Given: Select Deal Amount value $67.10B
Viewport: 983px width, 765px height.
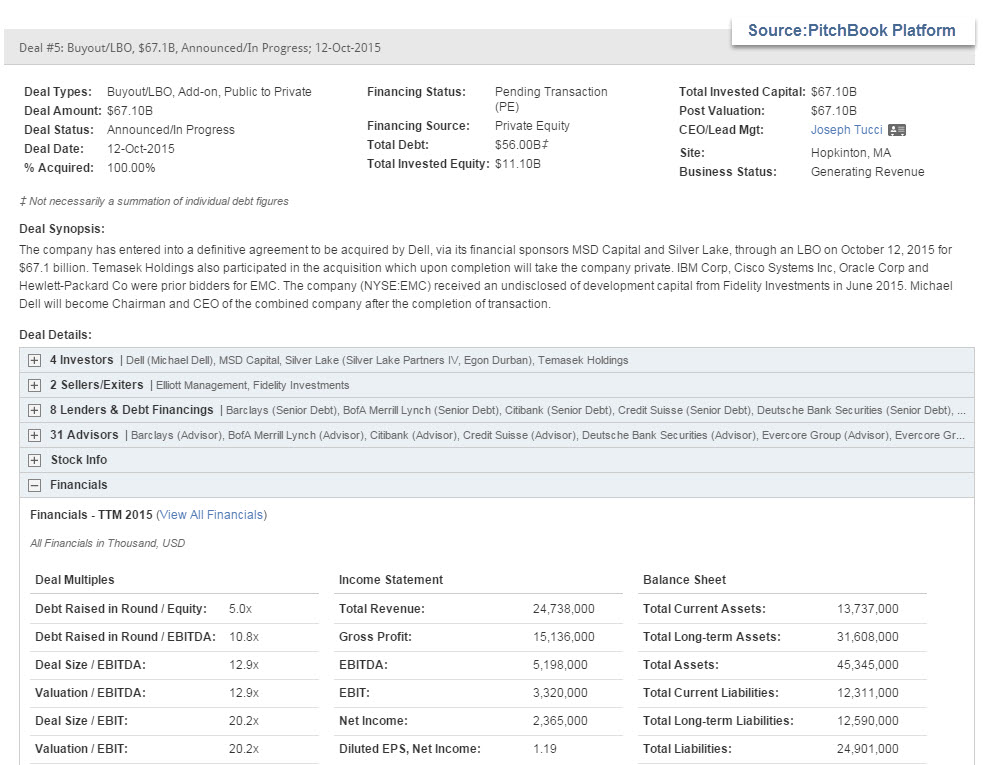Looking at the screenshot, I should [130, 111].
